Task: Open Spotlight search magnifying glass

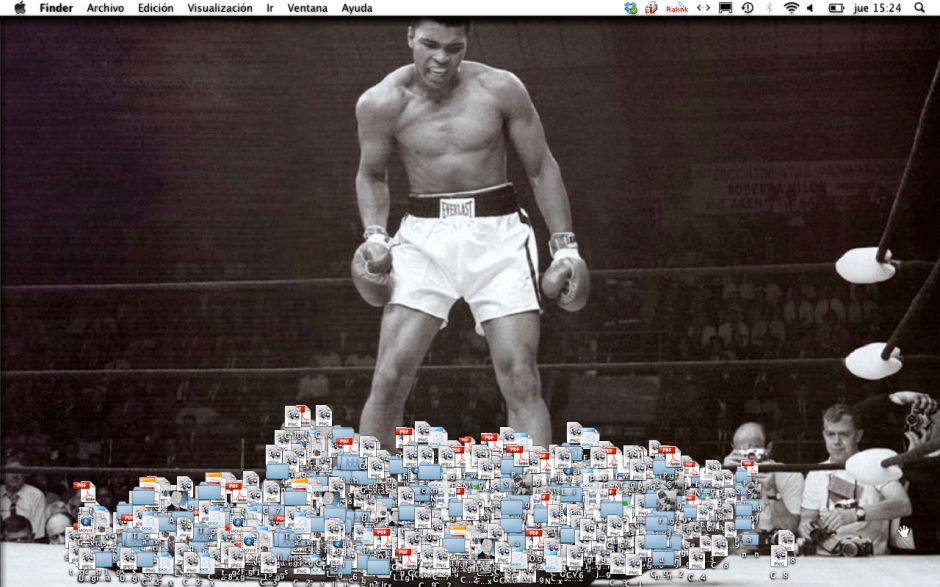Action: [919, 8]
